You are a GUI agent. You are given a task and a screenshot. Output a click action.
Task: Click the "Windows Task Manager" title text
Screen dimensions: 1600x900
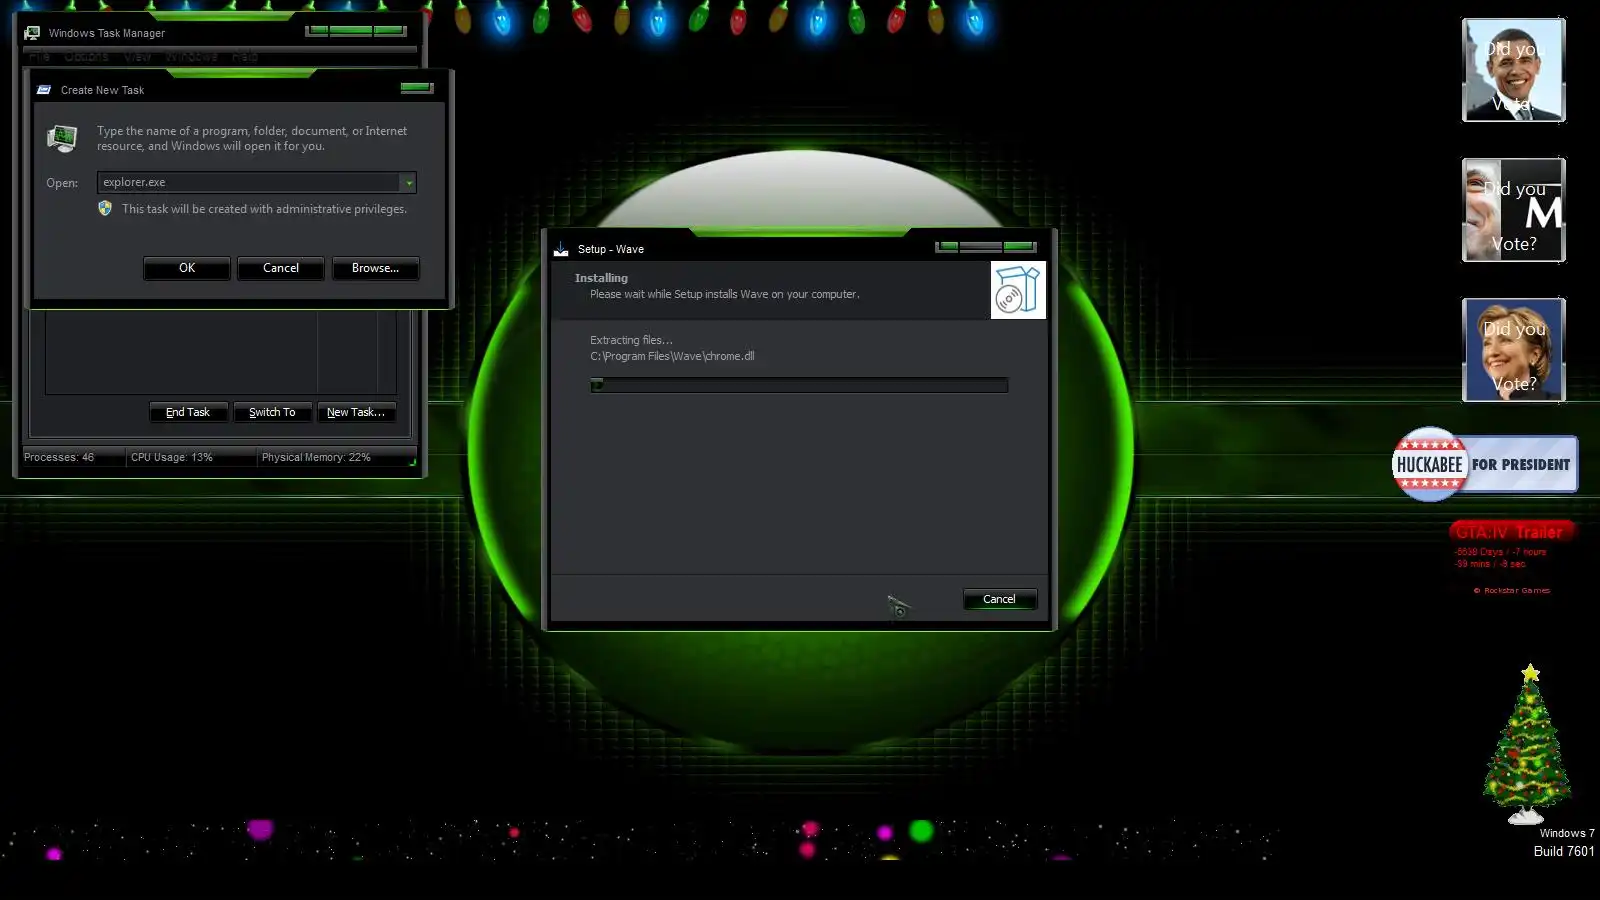coord(107,33)
